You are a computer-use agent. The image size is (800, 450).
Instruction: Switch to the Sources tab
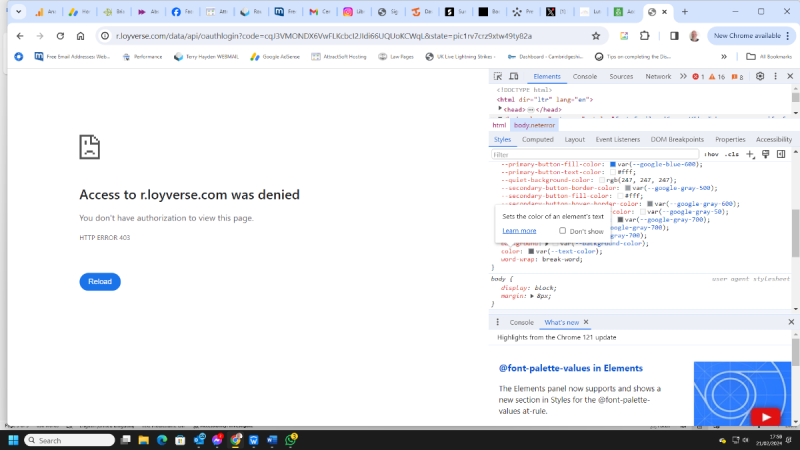(x=621, y=77)
